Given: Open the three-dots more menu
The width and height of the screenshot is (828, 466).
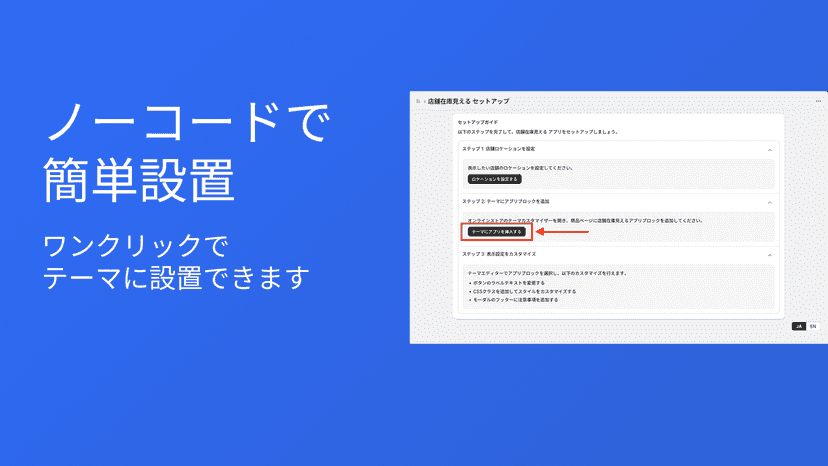Looking at the screenshot, I should pyautogui.click(x=818, y=101).
